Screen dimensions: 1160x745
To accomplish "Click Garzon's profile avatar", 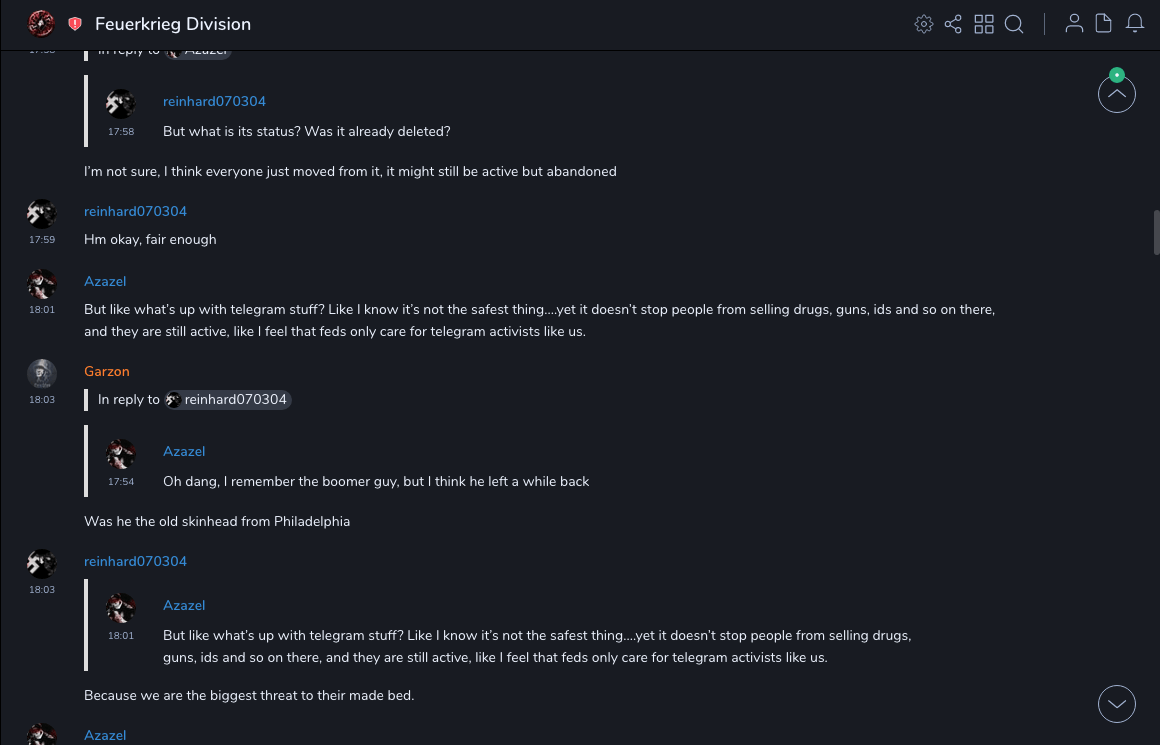I will pyautogui.click(x=41, y=373).
